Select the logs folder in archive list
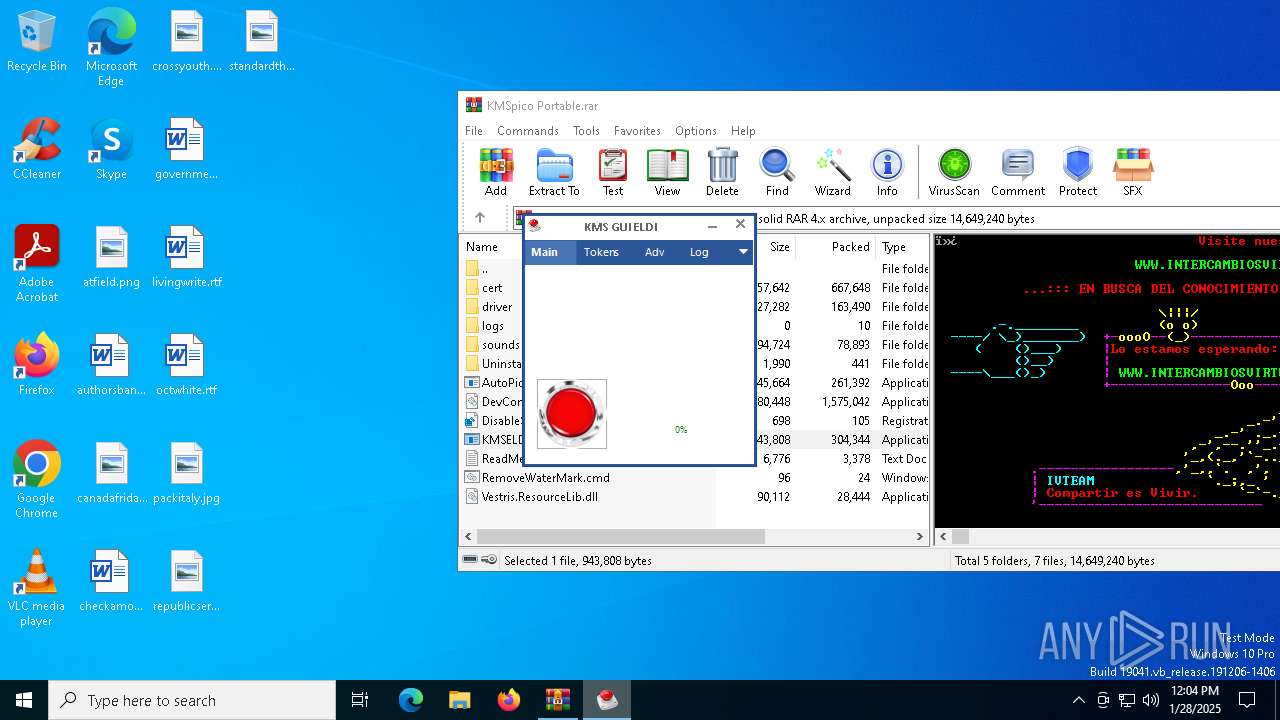The width and height of the screenshot is (1280, 720). coord(493,326)
